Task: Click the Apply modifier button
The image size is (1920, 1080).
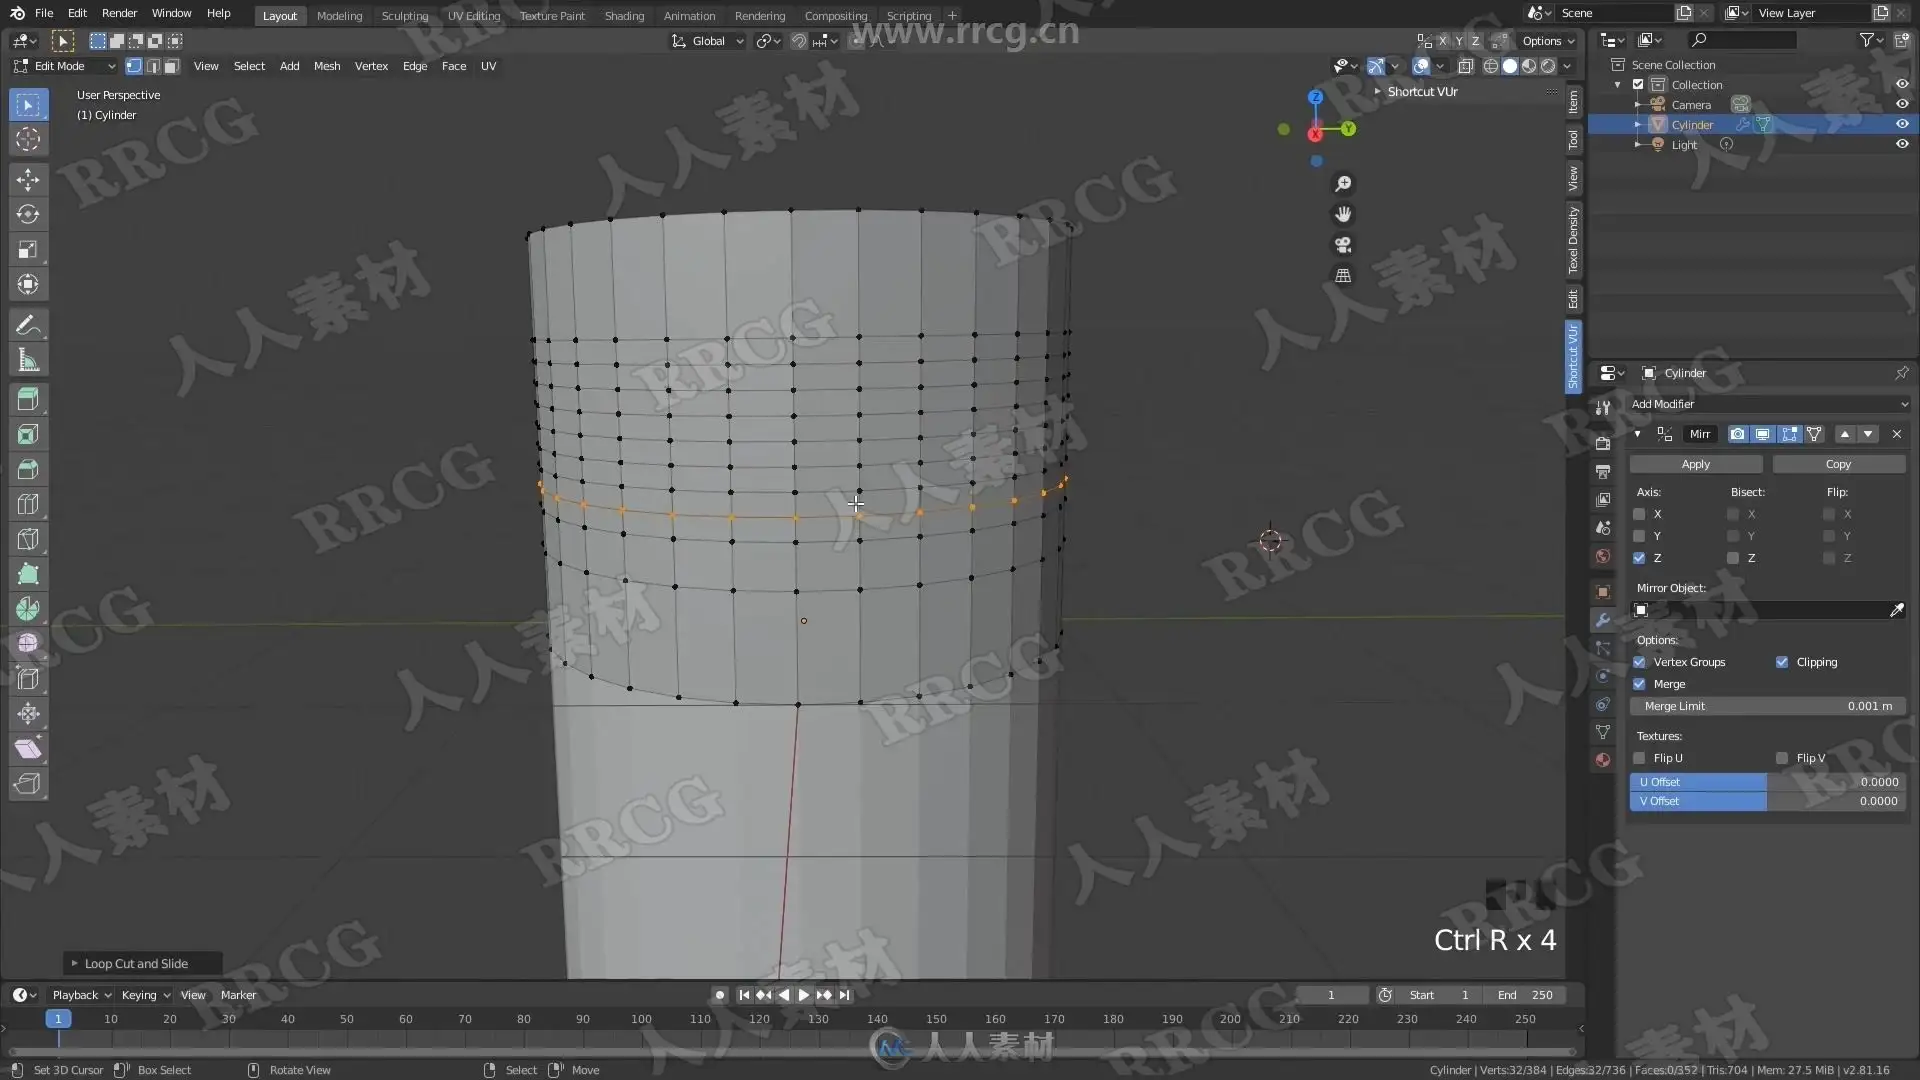Action: point(1695,464)
